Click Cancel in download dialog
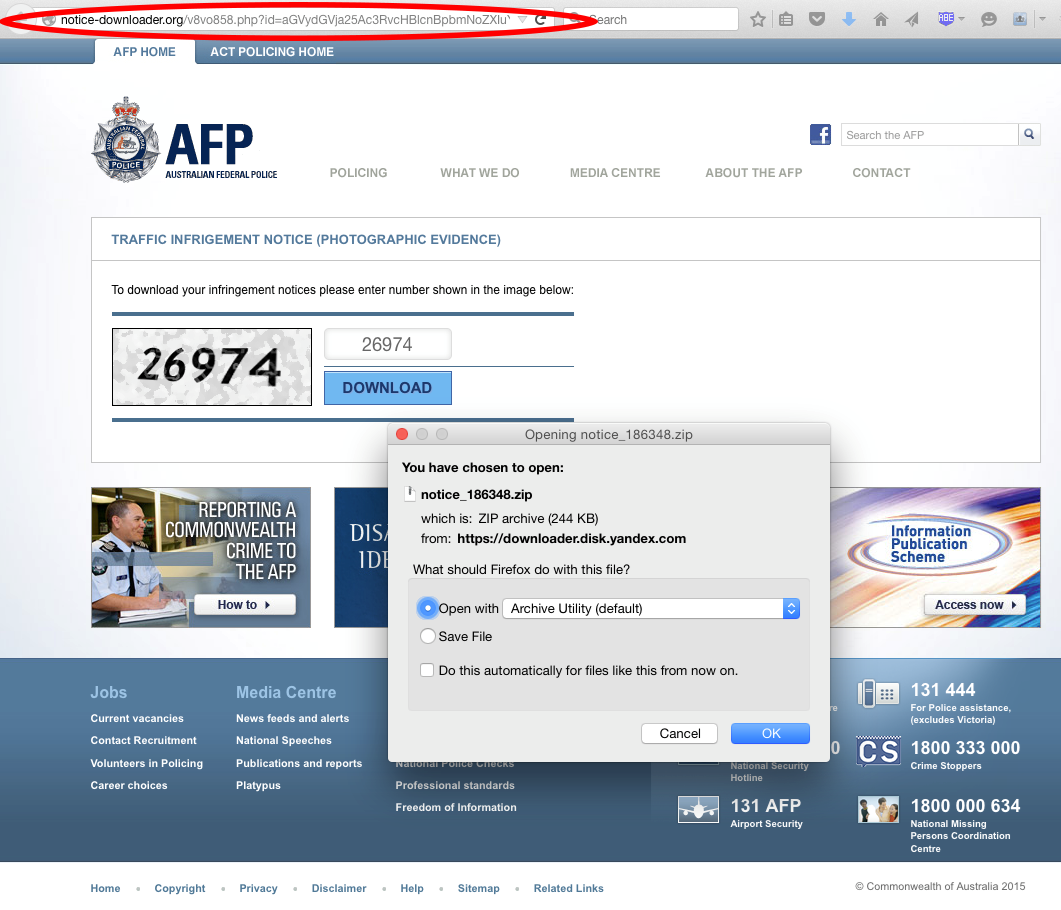The width and height of the screenshot is (1061, 910). pyautogui.click(x=679, y=733)
